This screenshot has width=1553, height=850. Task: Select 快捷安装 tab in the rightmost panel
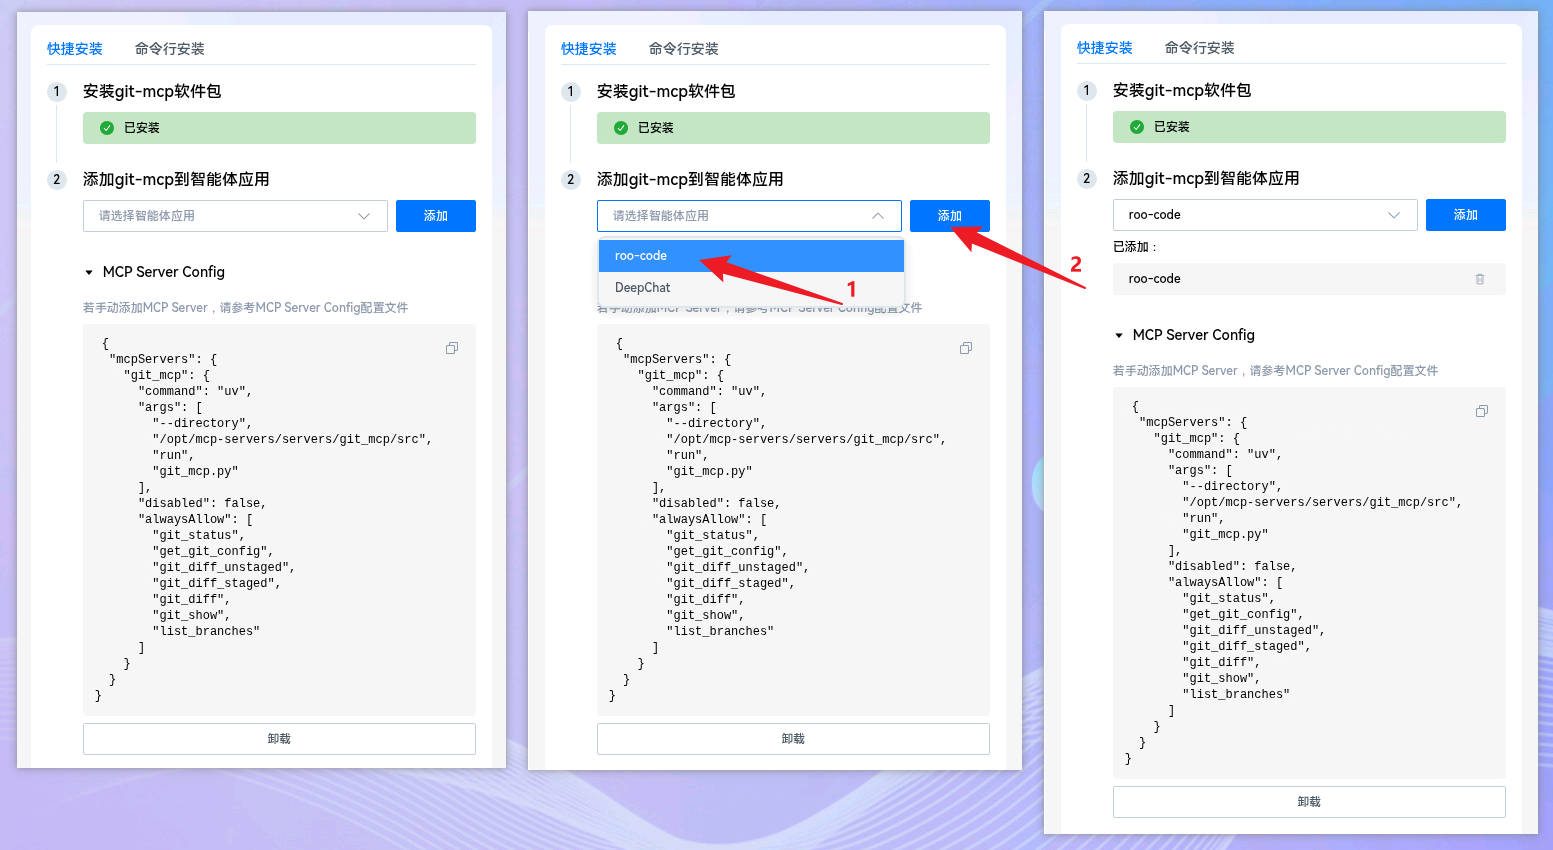pos(1104,48)
